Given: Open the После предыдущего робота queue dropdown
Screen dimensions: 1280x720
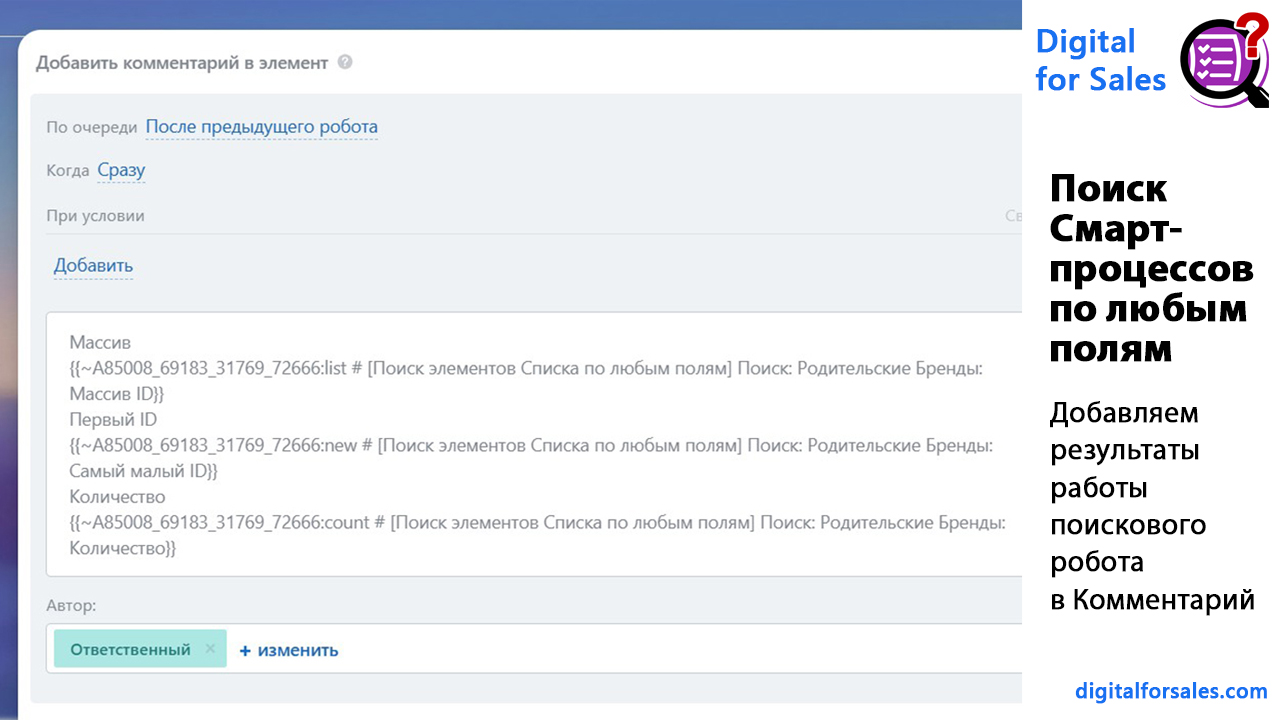Looking at the screenshot, I should click(x=262, y=127).
